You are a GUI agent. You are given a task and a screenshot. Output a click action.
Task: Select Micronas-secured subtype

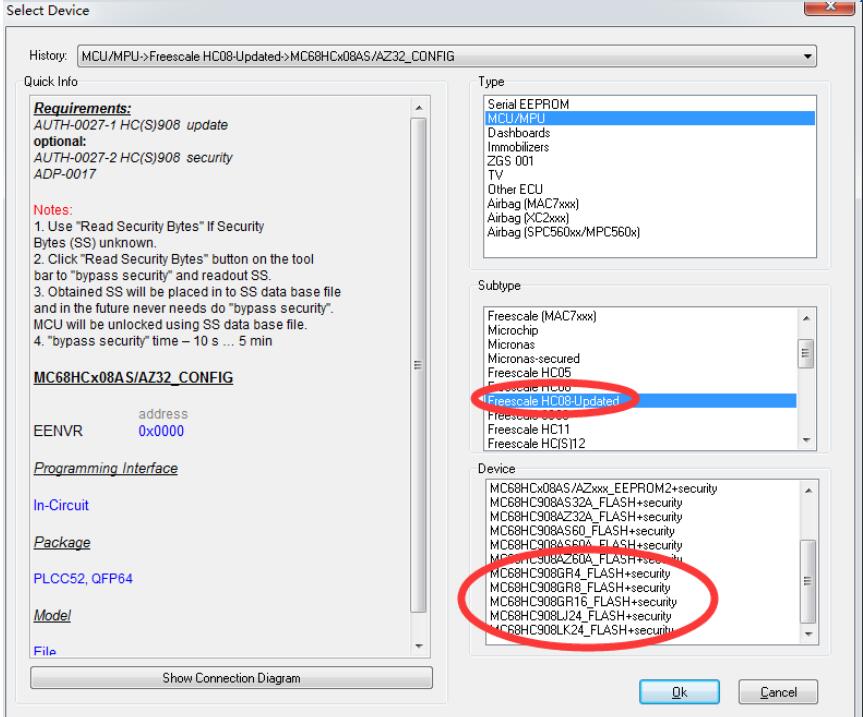tap(641, 359)
